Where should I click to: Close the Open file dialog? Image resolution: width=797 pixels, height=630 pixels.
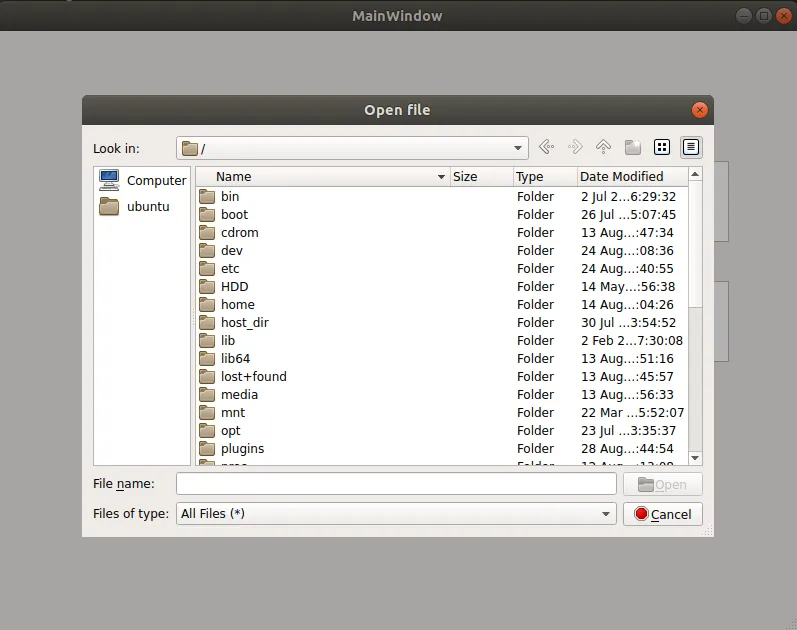point(700,110)
